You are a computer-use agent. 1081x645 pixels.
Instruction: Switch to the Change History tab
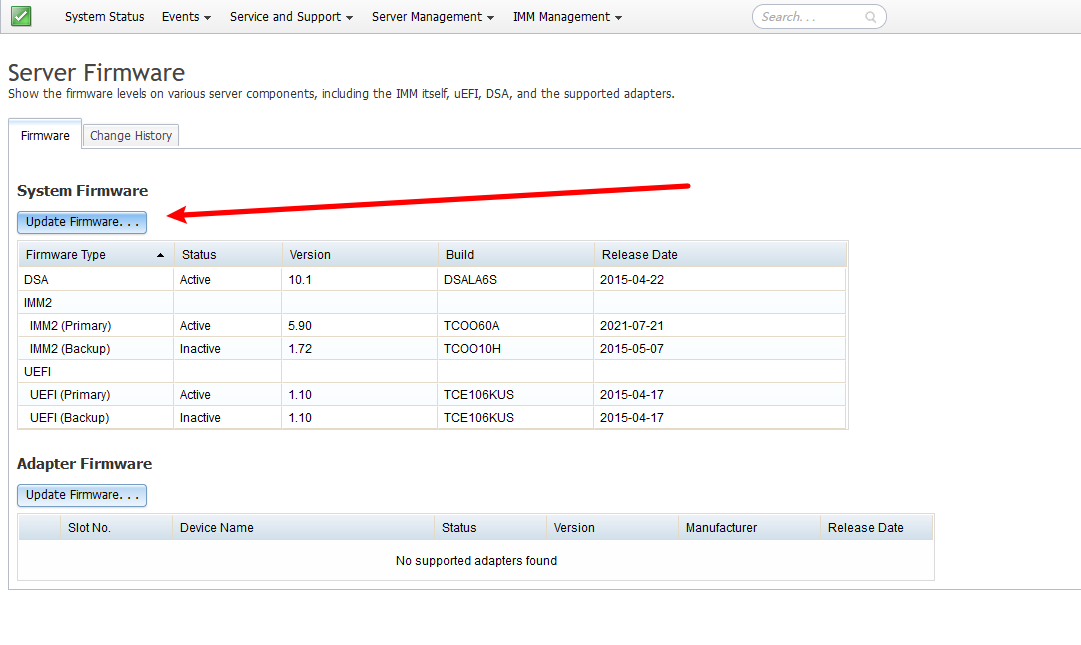click(131, 136)
